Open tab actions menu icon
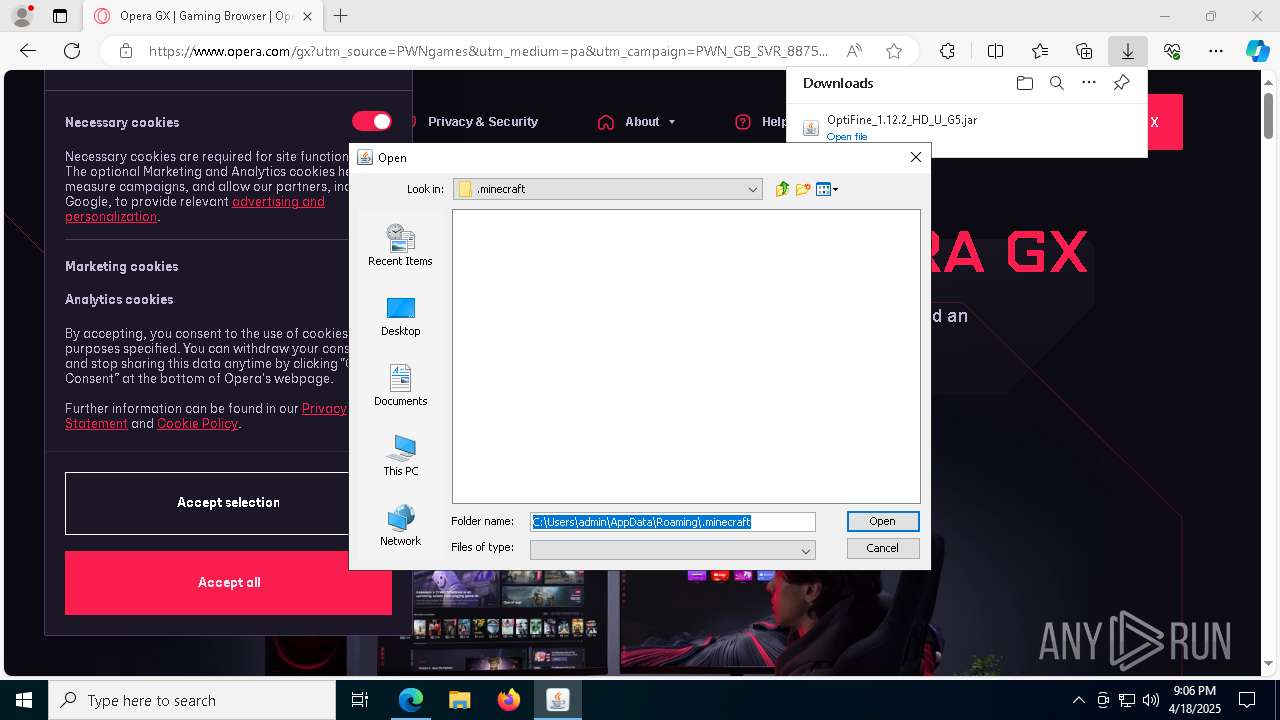 (60, 16)
